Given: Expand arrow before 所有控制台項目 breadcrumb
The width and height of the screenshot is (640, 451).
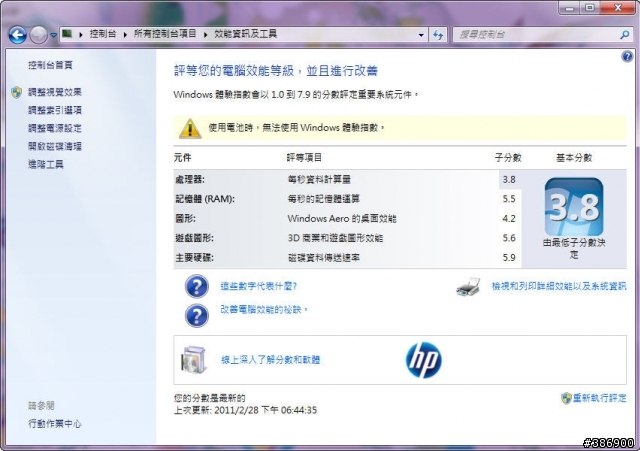Looking at the screenshot, I should click(x=125, y=34).
